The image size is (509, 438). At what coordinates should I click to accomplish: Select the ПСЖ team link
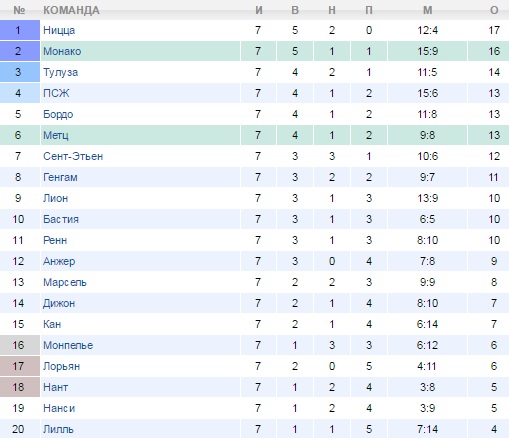56,93
